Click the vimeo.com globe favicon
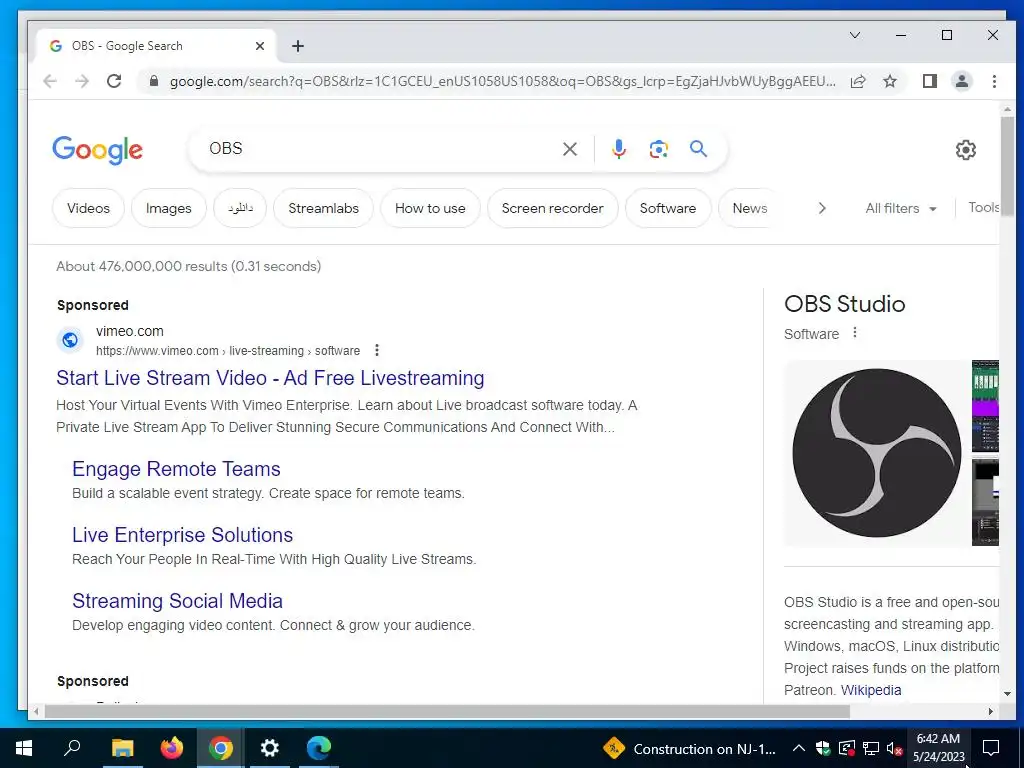1024x768 pixels. tap(70, 340)
